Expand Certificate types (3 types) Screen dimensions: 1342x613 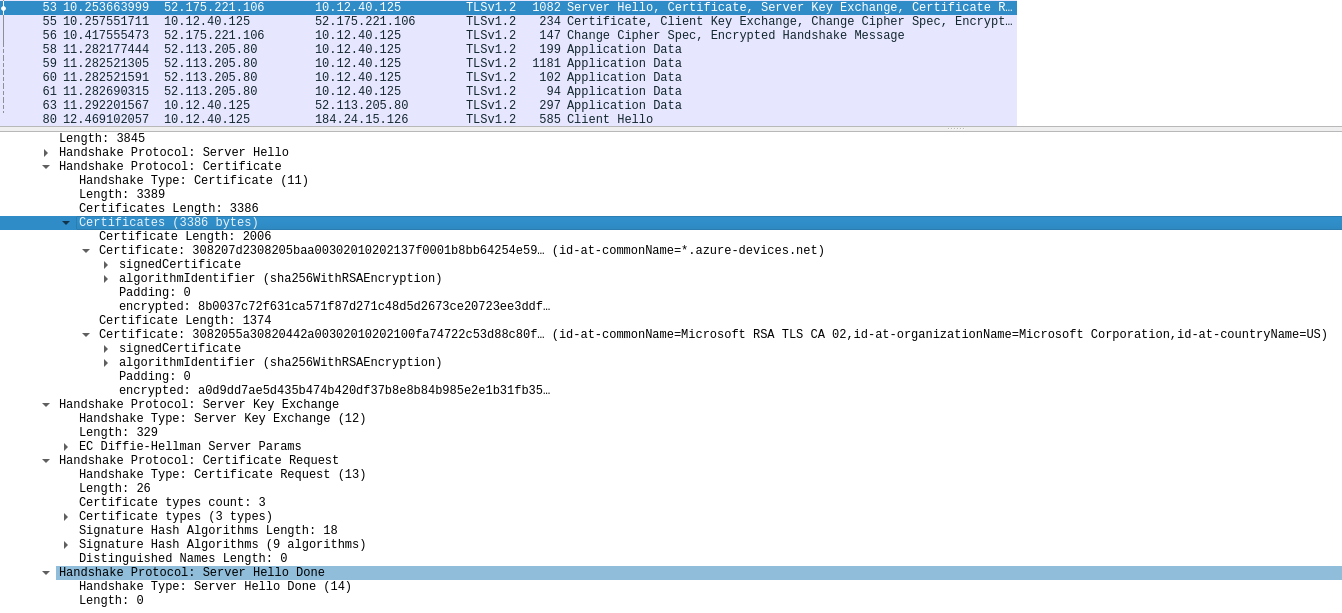click(x=66, y=517)
